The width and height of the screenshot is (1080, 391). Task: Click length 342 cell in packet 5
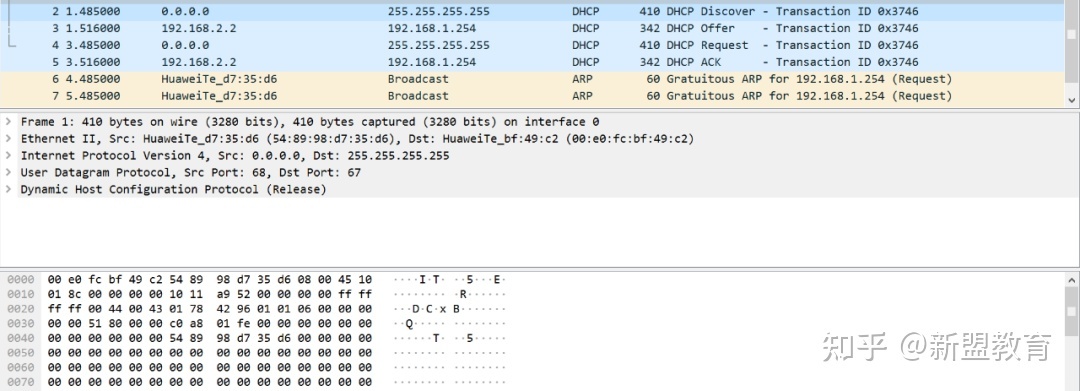pyautogui.click(x=650, y=62)
